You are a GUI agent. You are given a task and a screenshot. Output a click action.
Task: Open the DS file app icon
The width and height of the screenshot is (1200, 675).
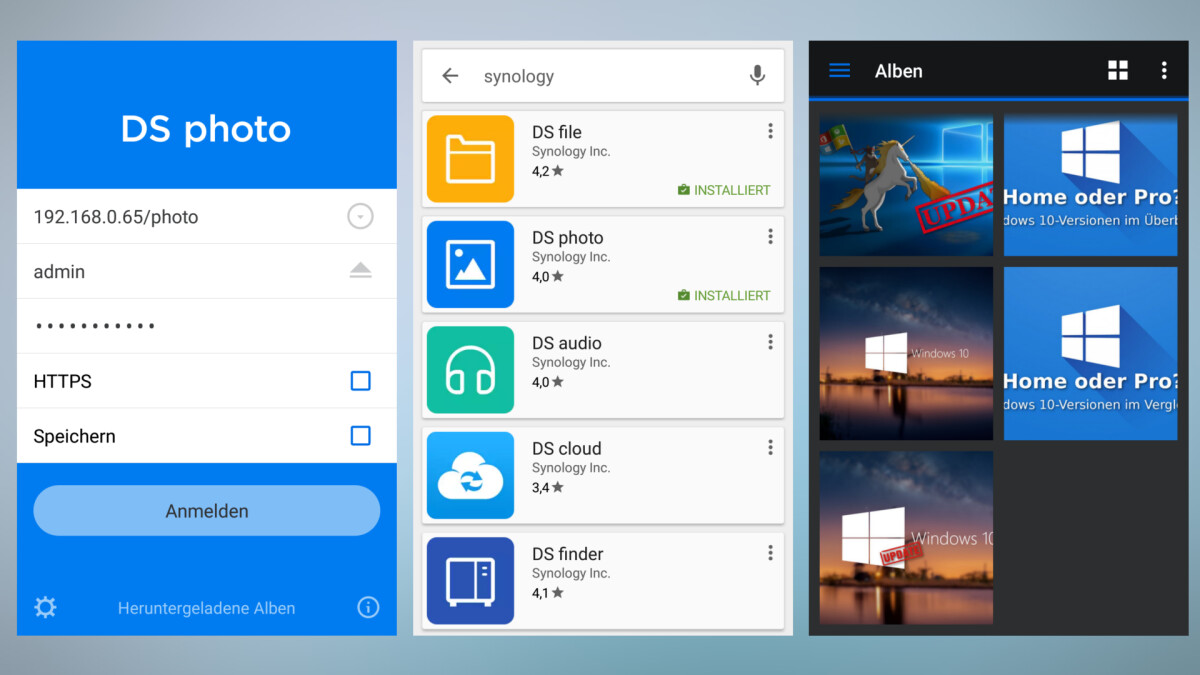470,159
